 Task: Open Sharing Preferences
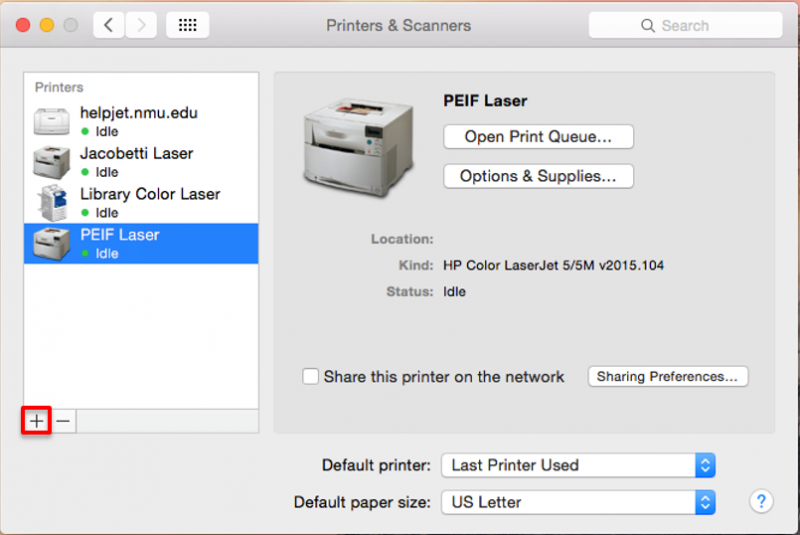tap(667, 376)
